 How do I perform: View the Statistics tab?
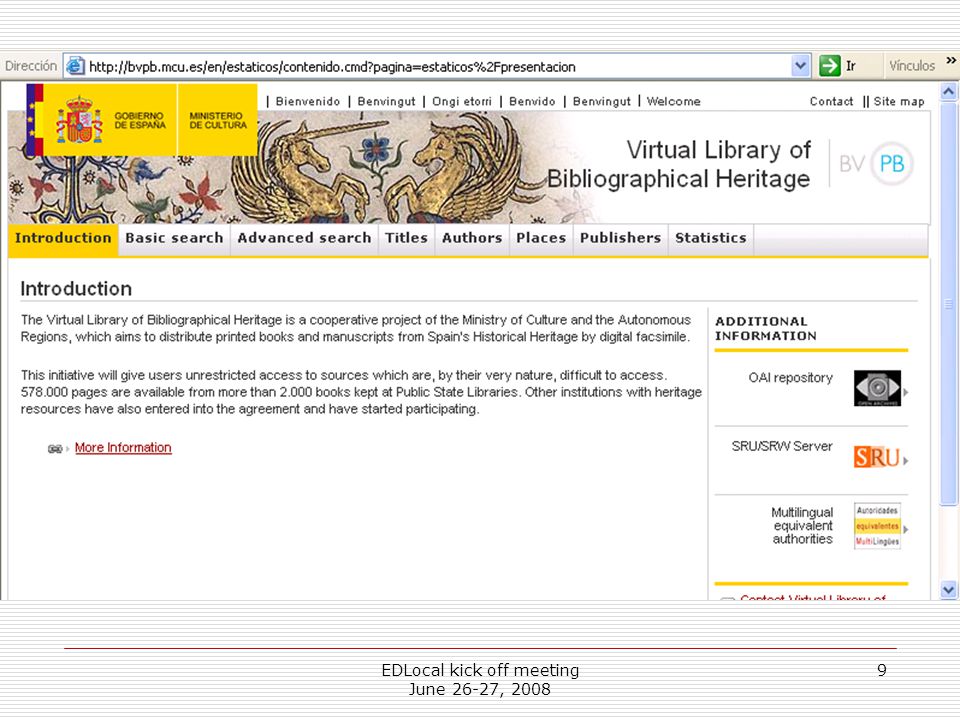pos(711,238)
